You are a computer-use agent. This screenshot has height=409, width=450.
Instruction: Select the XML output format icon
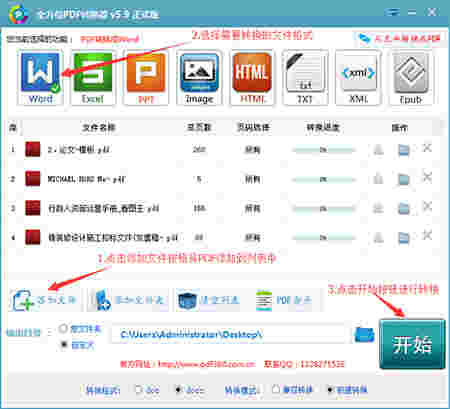tap(358, 78)
